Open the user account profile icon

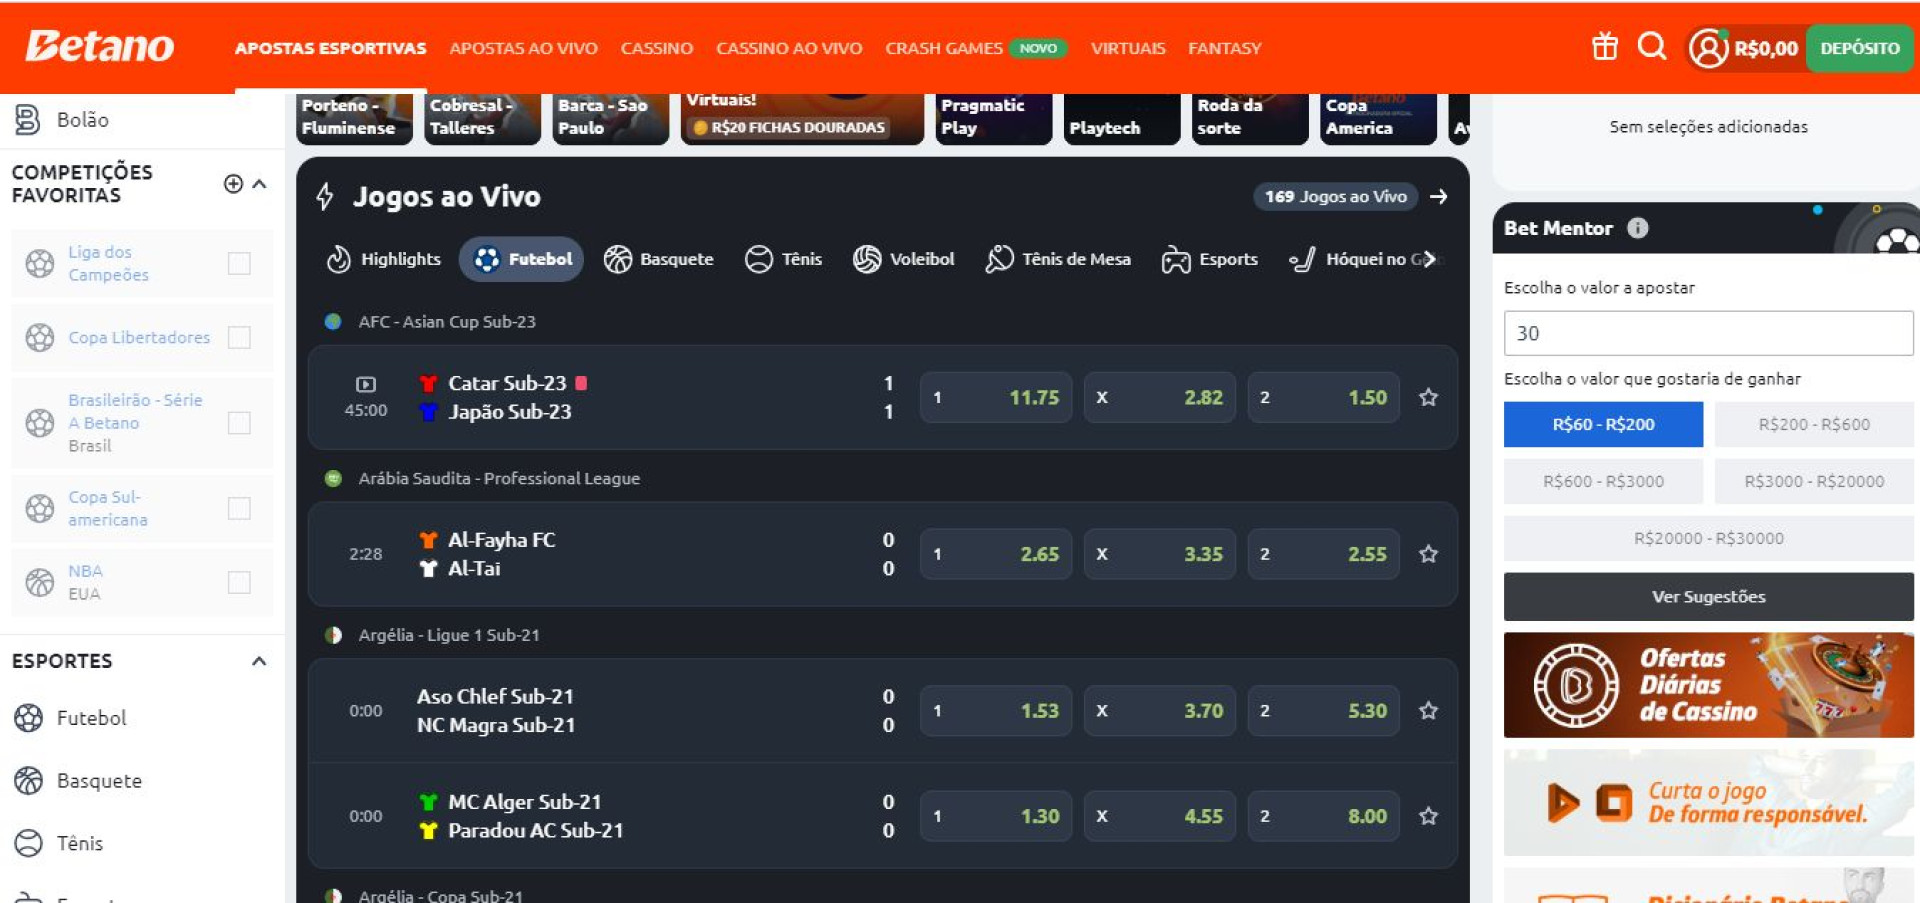point(1708,48)
